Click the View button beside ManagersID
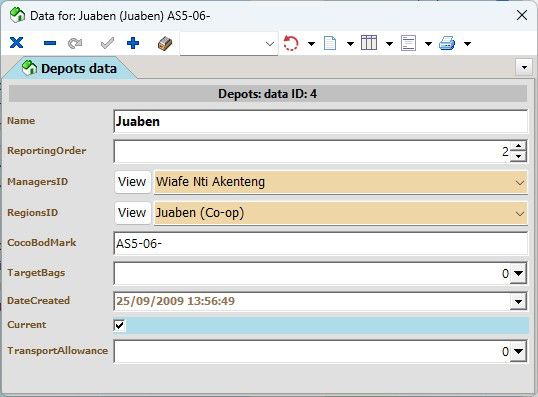 click(x=132, y=182)
